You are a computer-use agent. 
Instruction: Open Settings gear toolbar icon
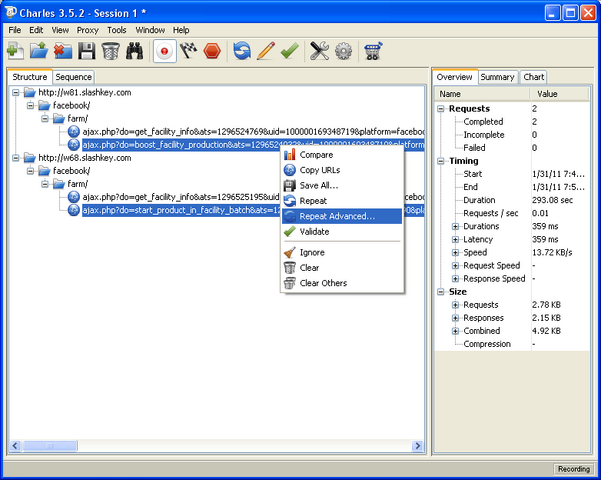tap(343, 51)
